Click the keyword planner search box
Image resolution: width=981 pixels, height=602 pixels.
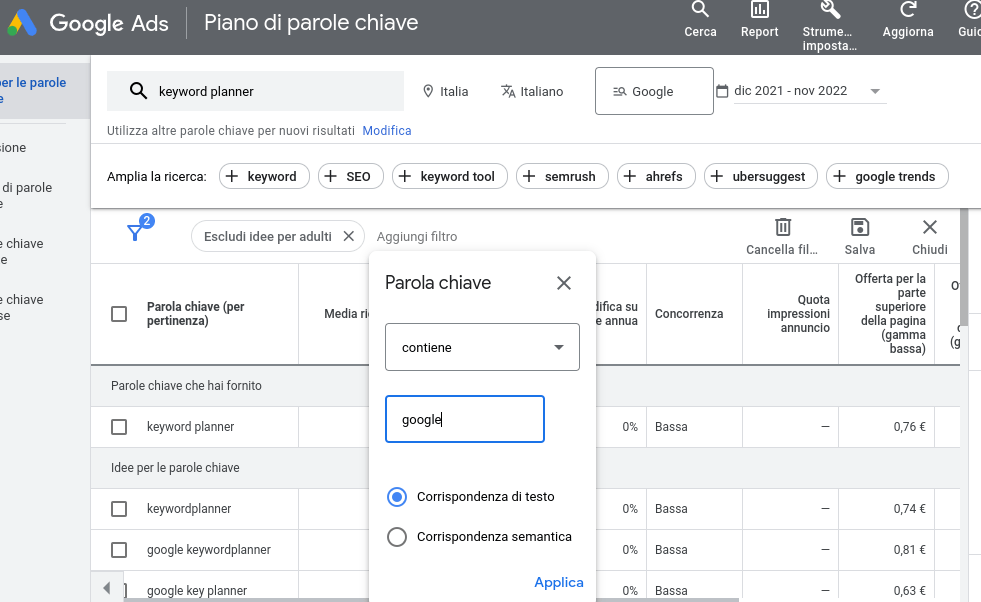(255, 91)
